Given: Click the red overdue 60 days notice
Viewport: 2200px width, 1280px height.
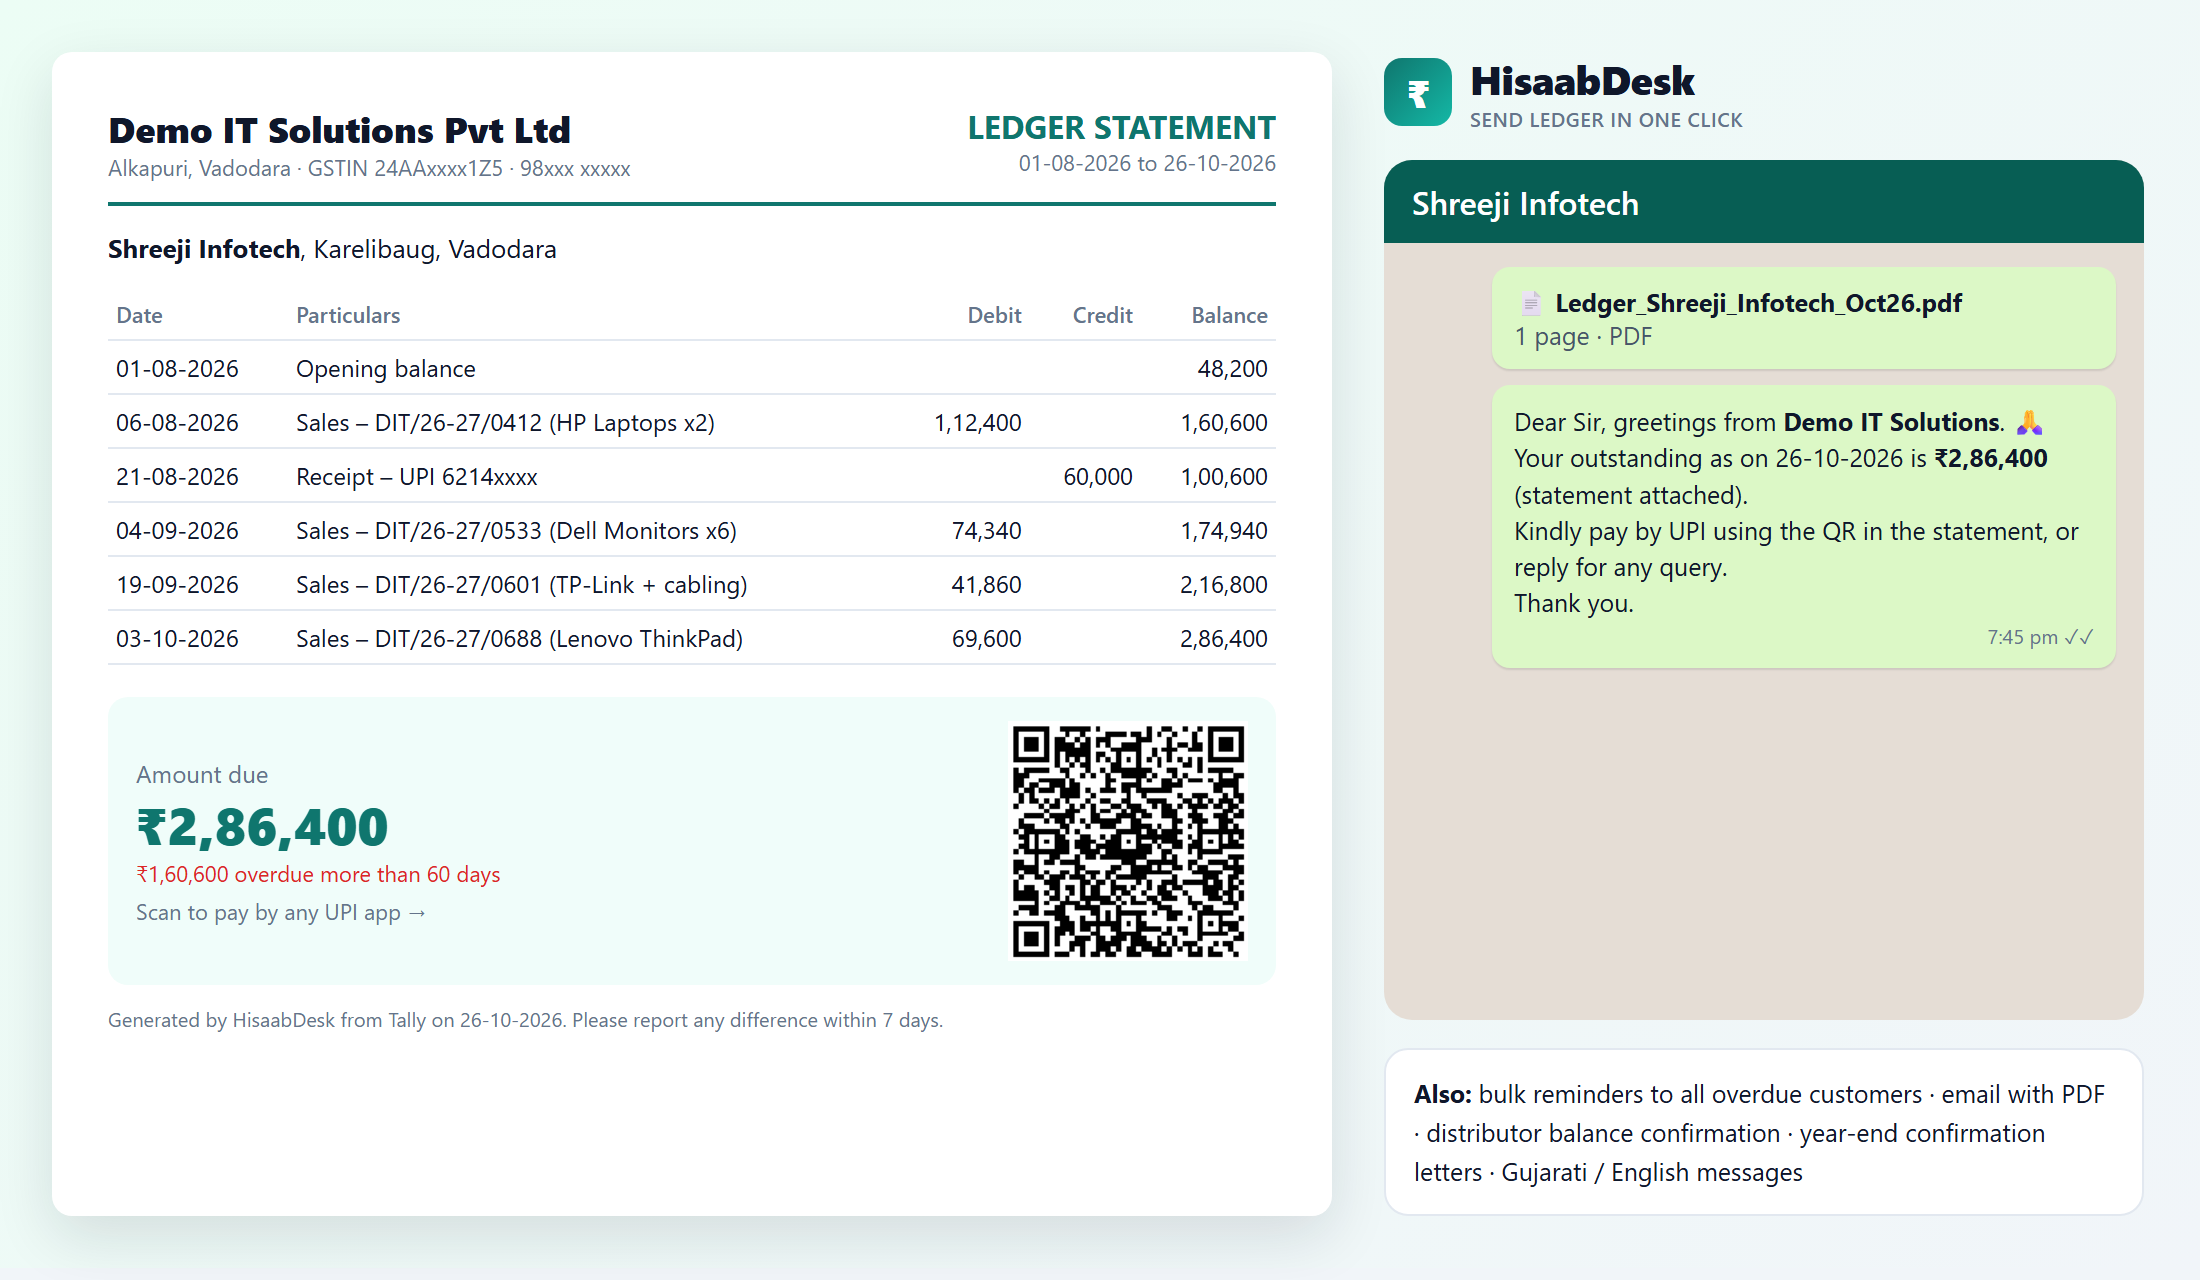Looking at the screenshot, I should pos(318,875).
